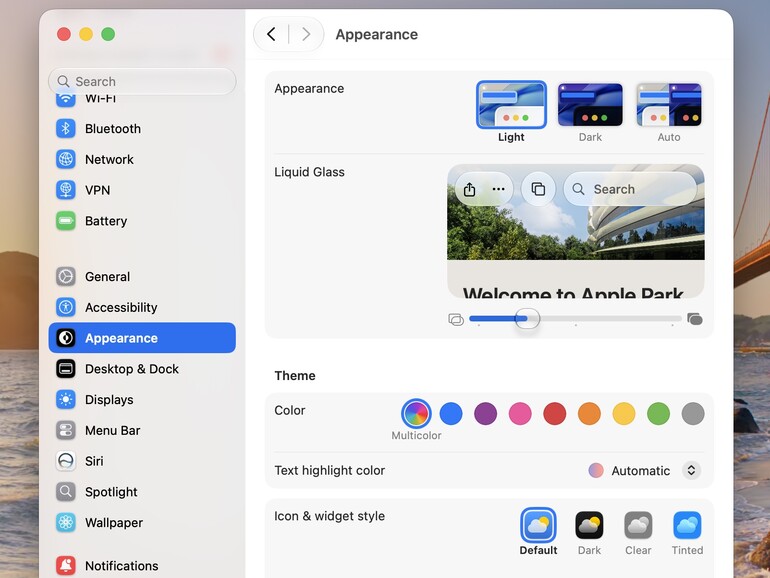
Task: Click the VPN icon in sidebar
Action: (x=65, y=190)
